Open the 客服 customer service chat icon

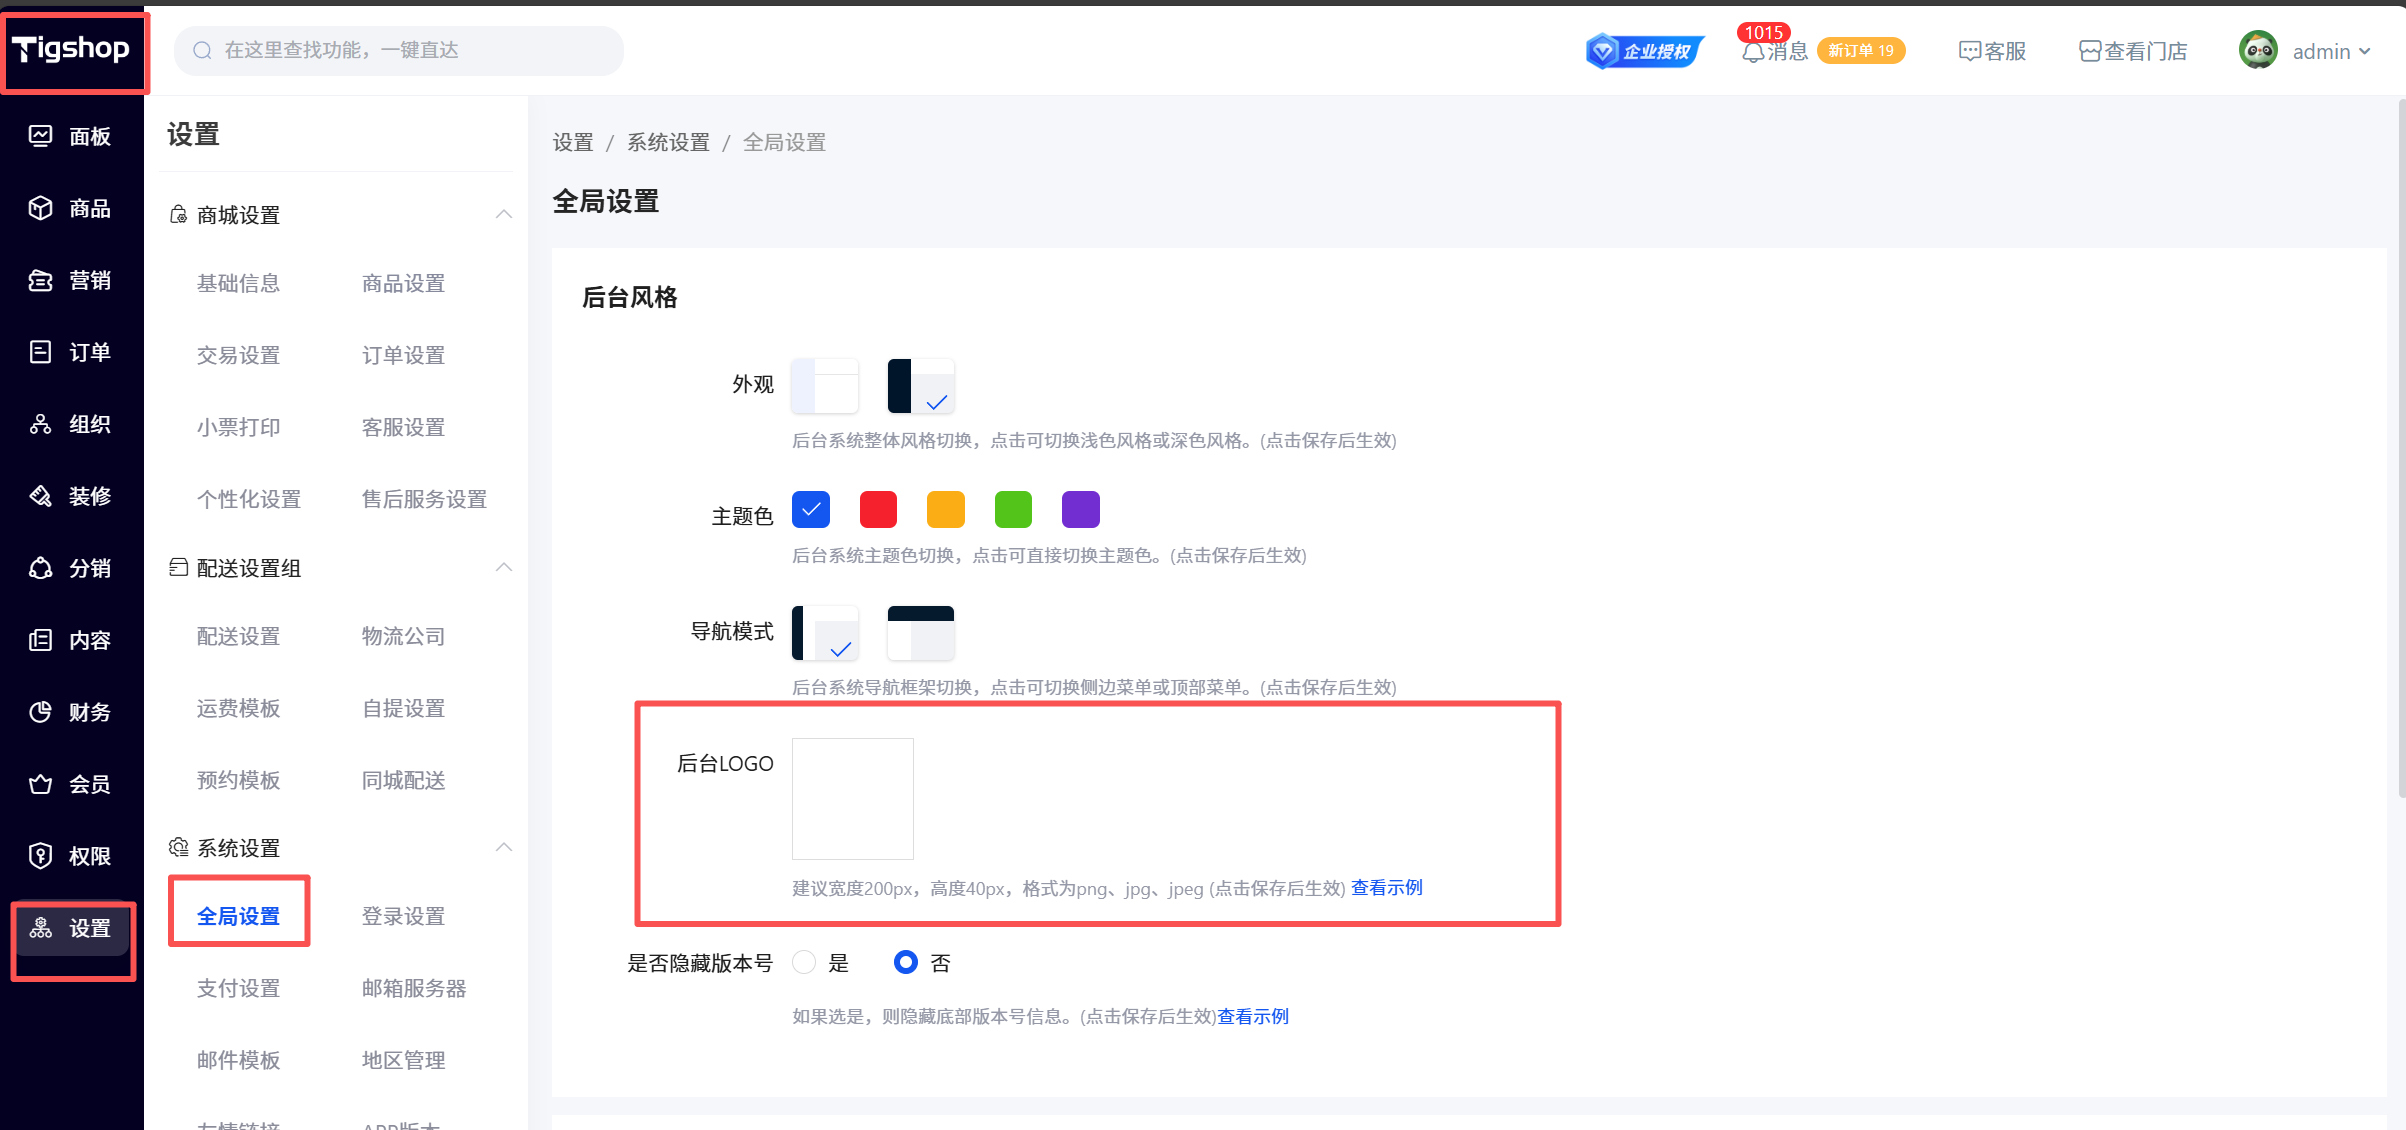click(x=1969, y=52)
